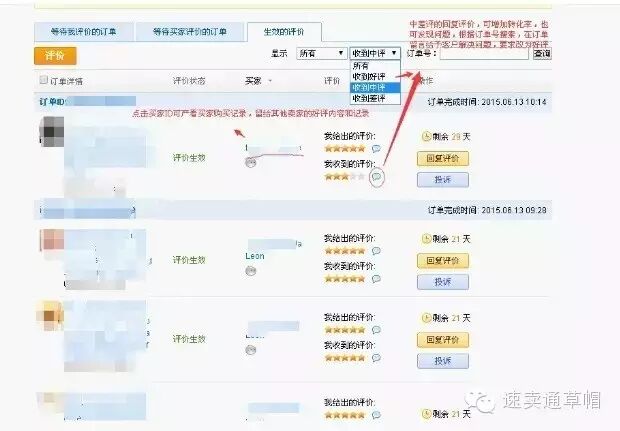
Task: Choose 收到差评 from the dropdown list
Action: (375, 98)
